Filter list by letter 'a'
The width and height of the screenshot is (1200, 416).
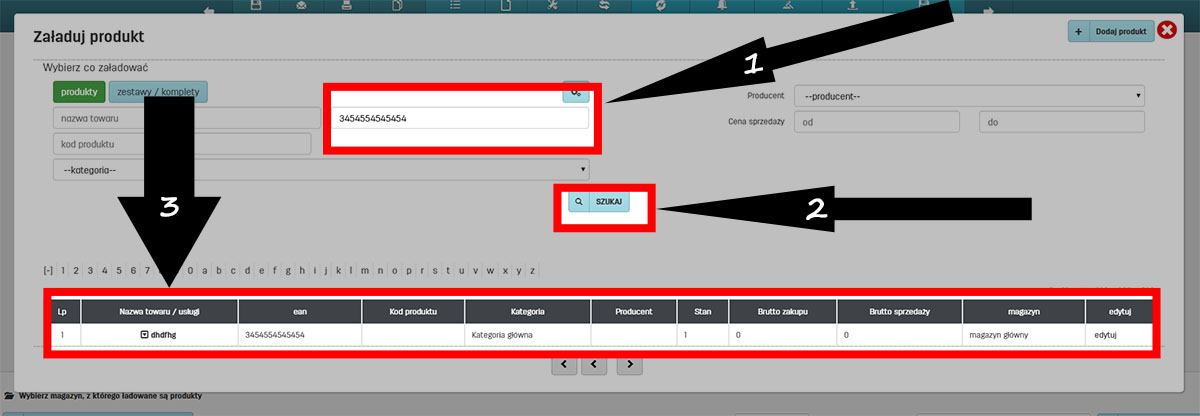(x=205, y=270)
